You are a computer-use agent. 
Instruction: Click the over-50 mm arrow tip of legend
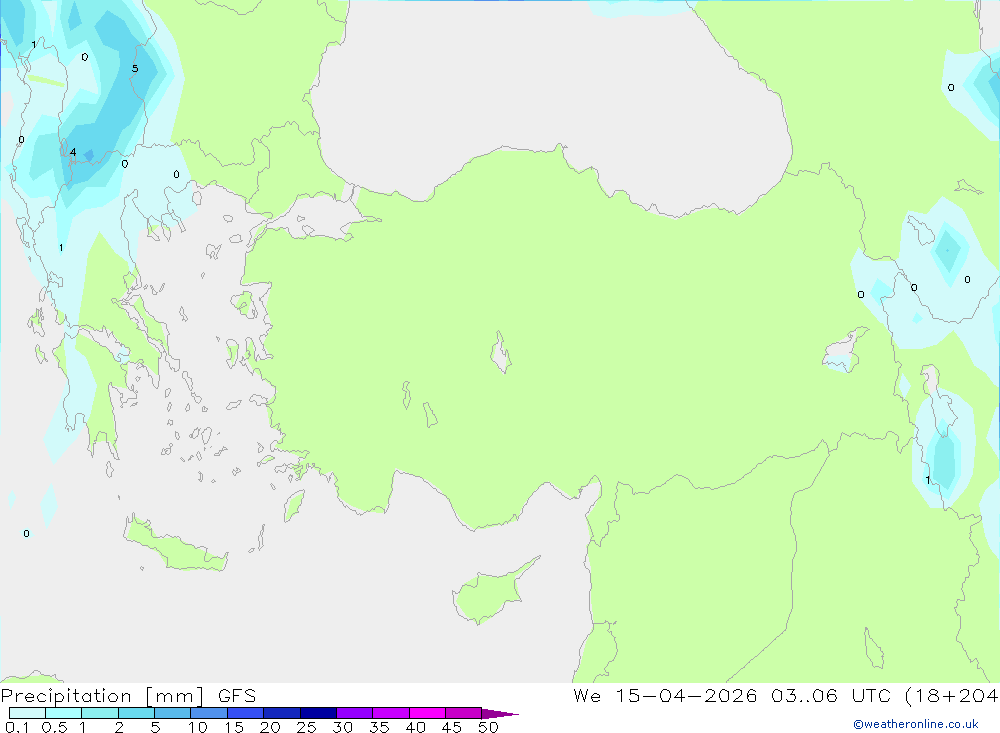(x=500, y=713)
